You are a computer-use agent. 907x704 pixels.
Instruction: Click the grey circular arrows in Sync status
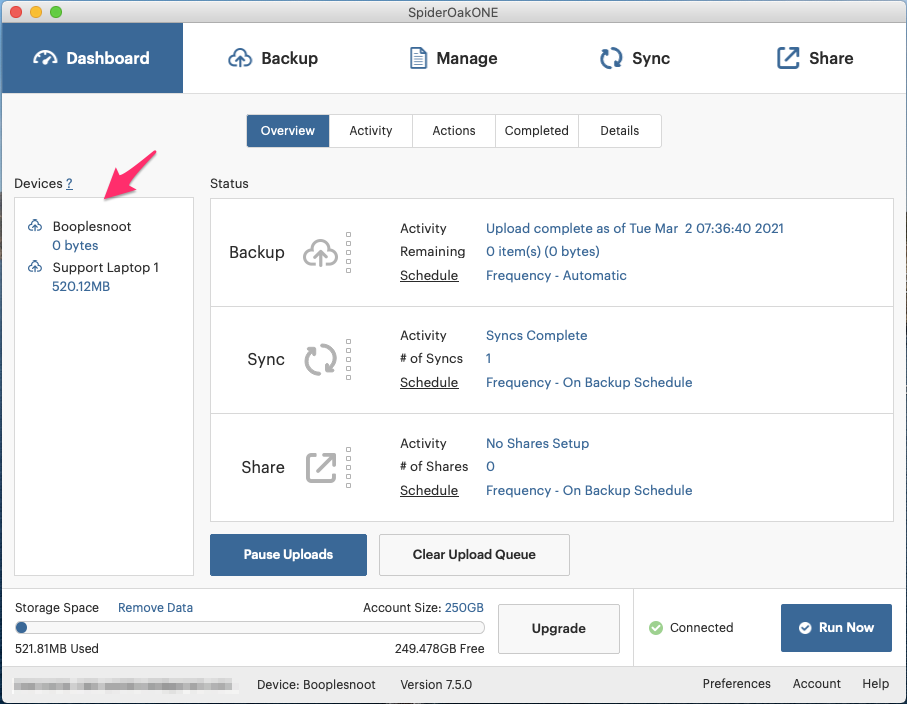320,360
